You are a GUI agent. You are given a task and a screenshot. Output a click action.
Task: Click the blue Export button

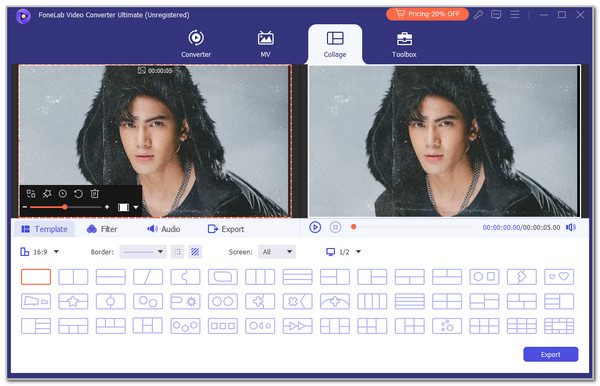551,354
